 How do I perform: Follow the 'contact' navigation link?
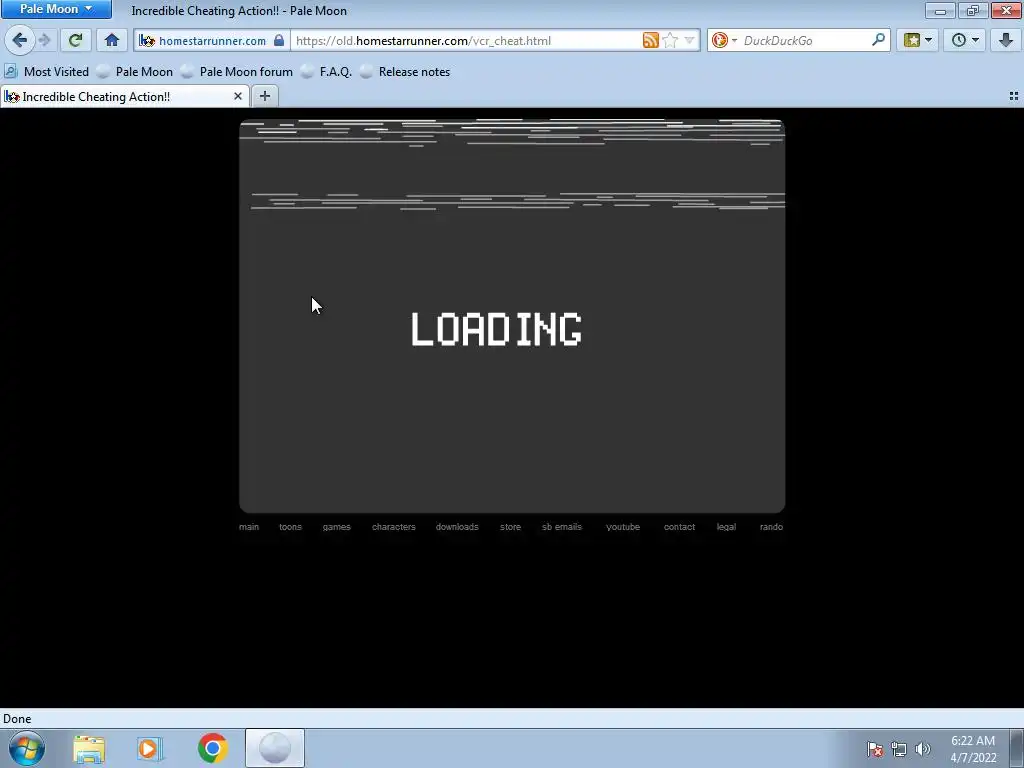coord(679,527)
